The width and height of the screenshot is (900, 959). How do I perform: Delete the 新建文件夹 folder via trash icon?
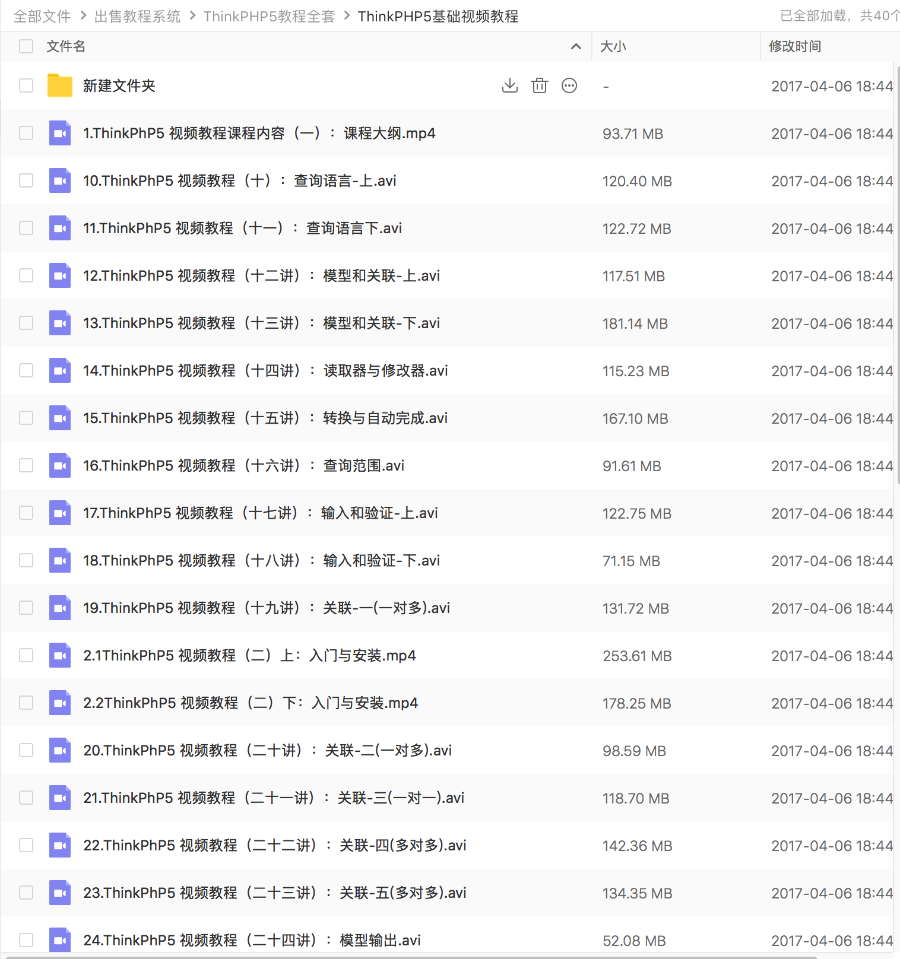[539, 86]
